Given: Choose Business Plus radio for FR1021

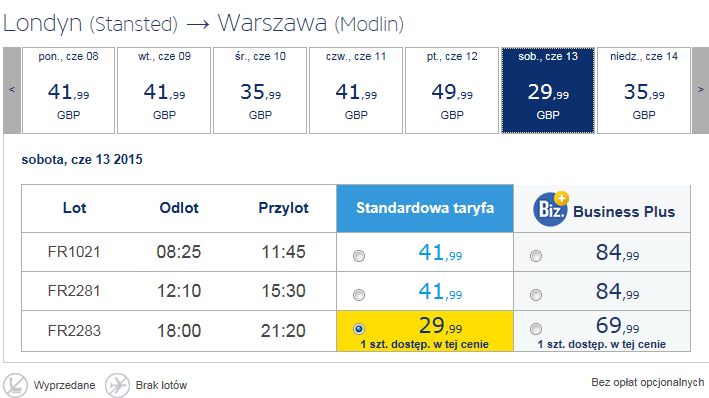Looking at the screenshot, I should pos(536,256).
